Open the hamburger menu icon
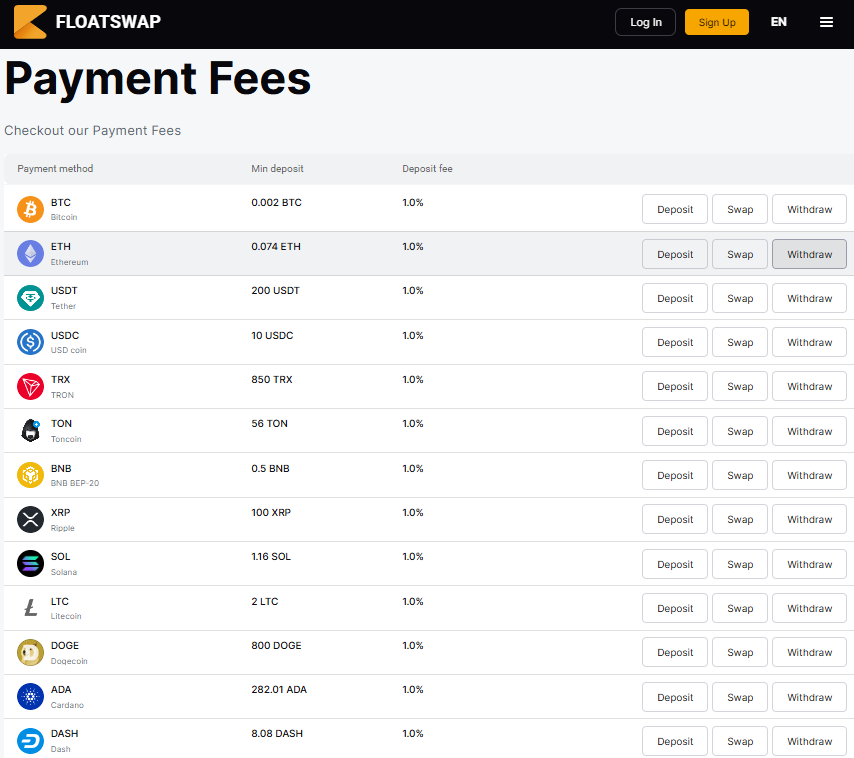 pyautogui.click(x=826, y=22)
